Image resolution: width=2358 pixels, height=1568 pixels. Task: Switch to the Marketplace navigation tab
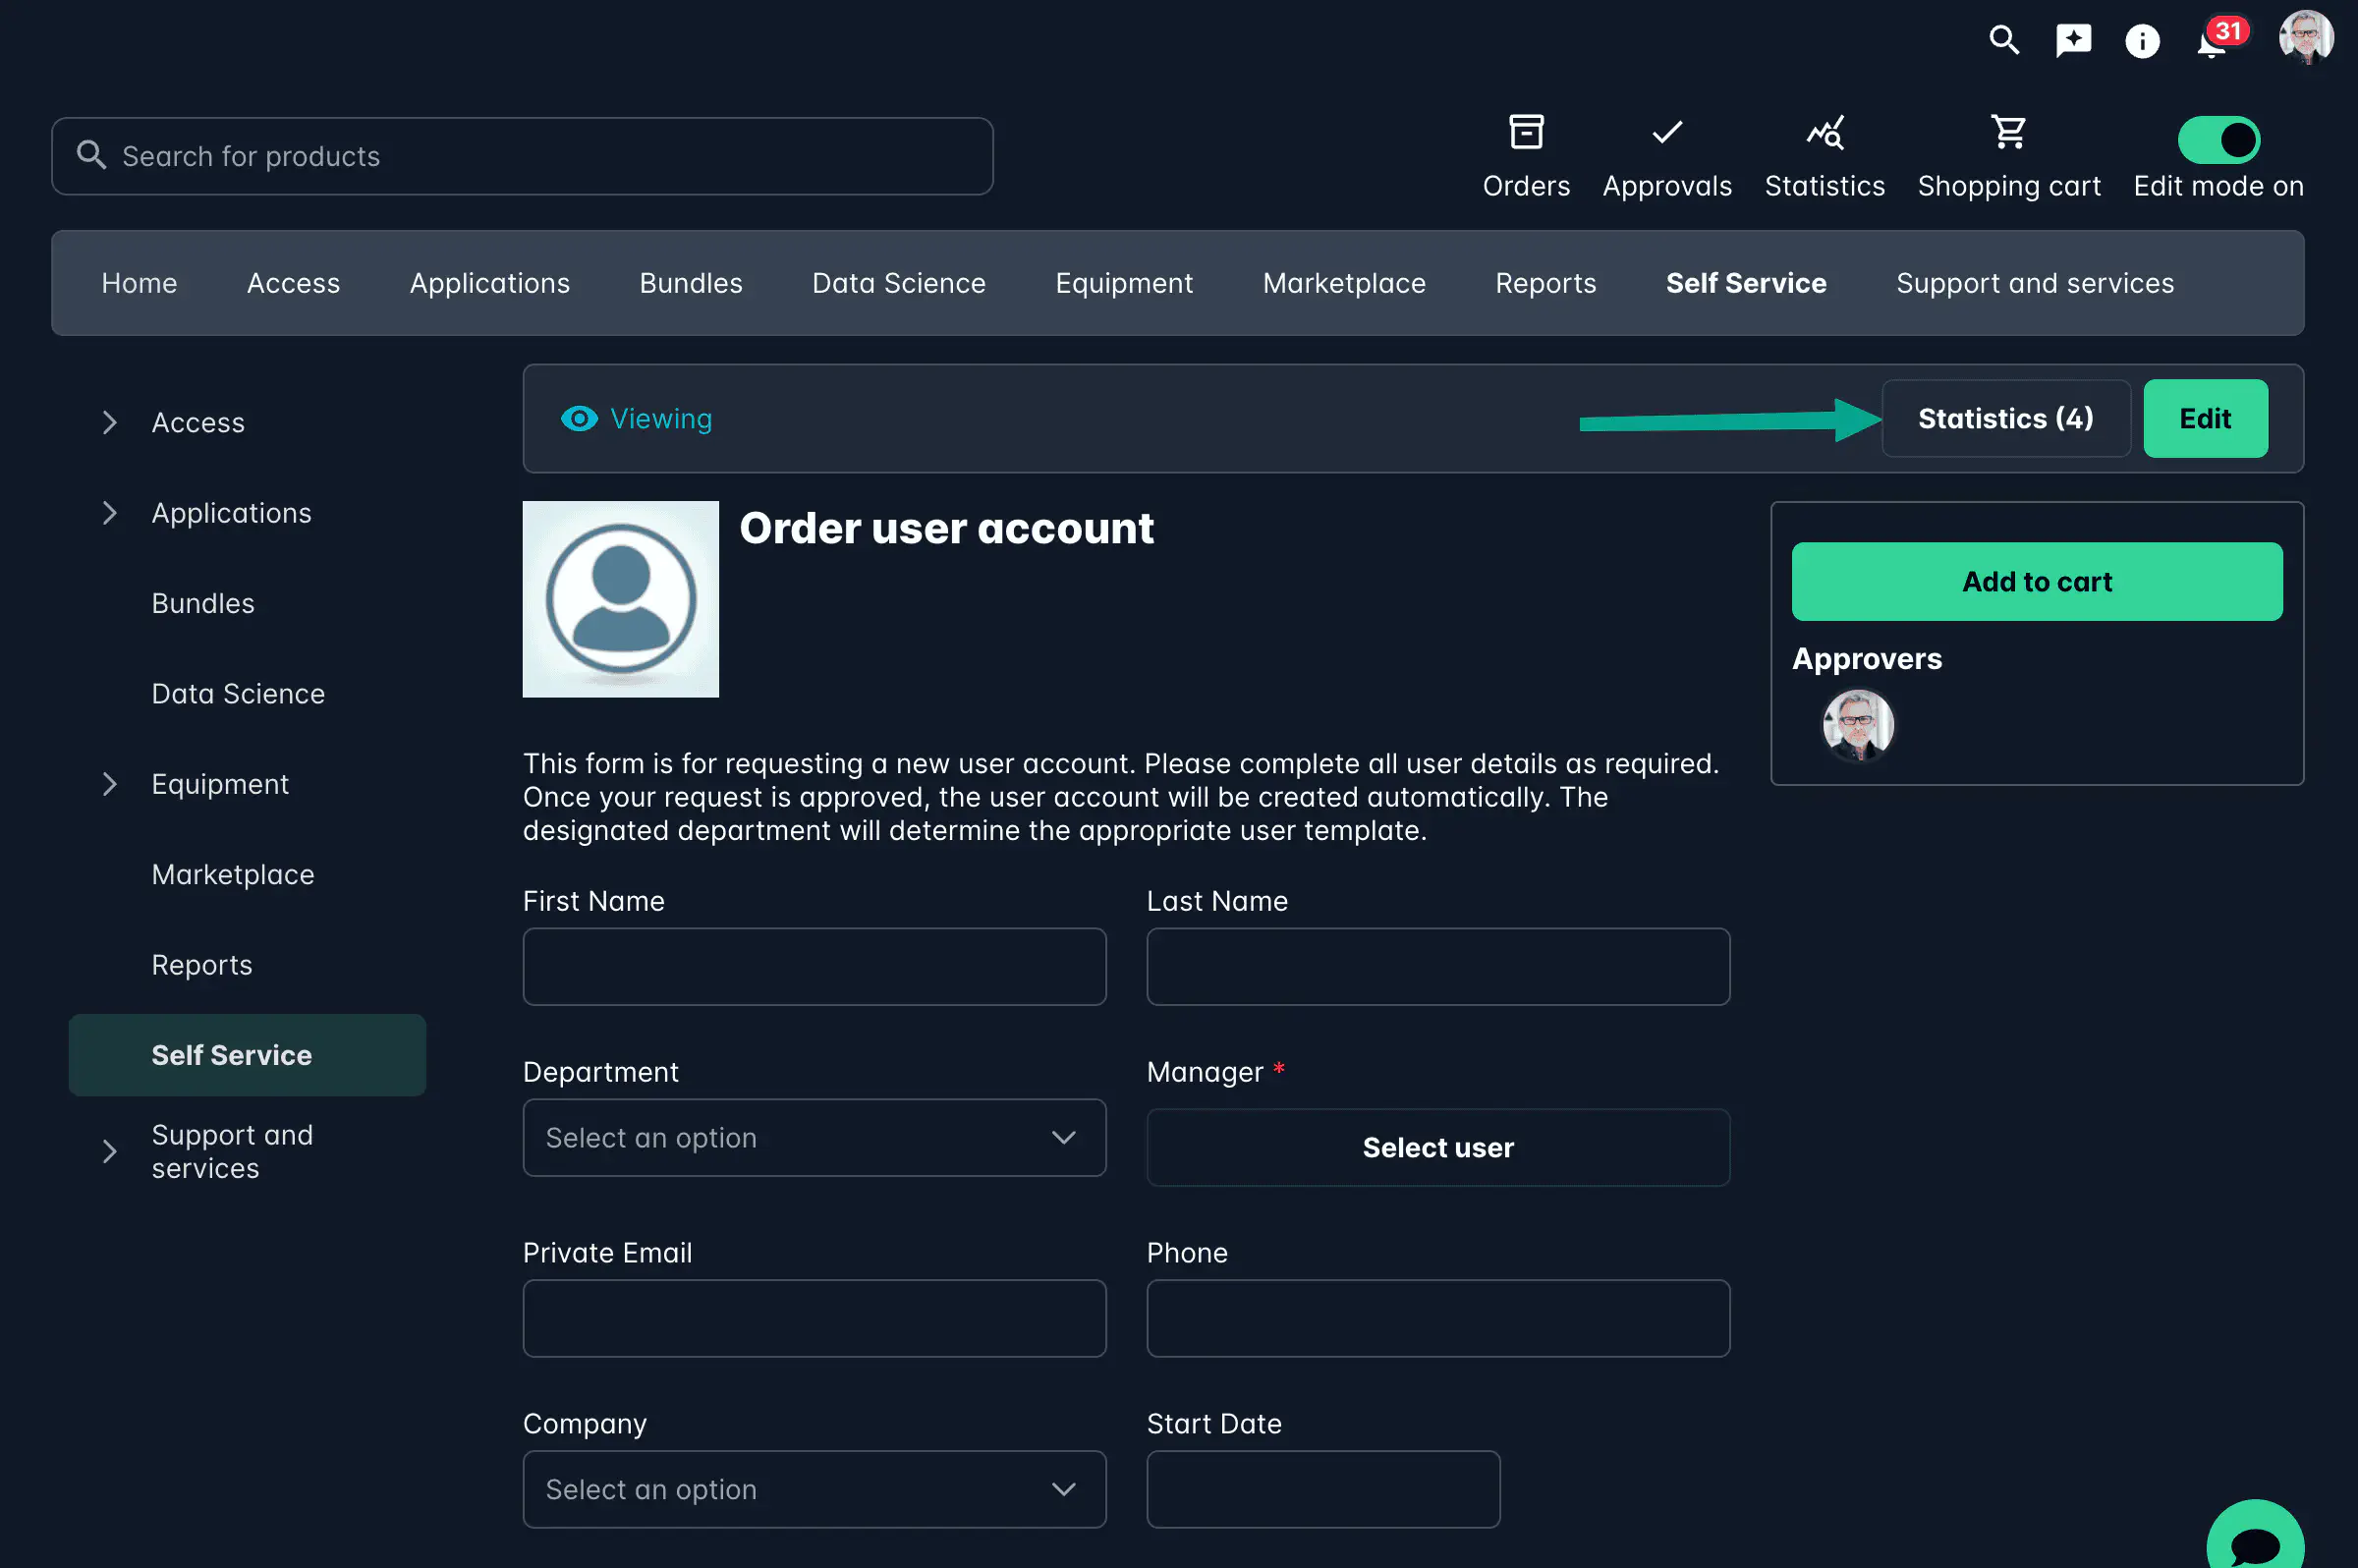tap(1344, 283)
